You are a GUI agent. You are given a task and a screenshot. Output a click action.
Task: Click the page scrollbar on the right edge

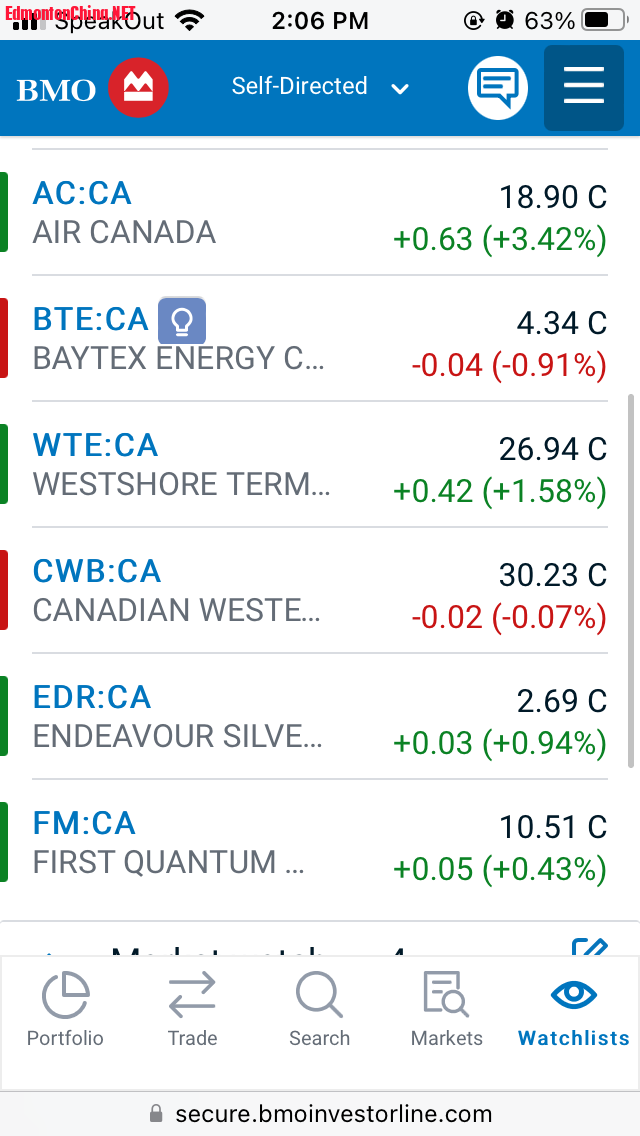pos(630,580)
